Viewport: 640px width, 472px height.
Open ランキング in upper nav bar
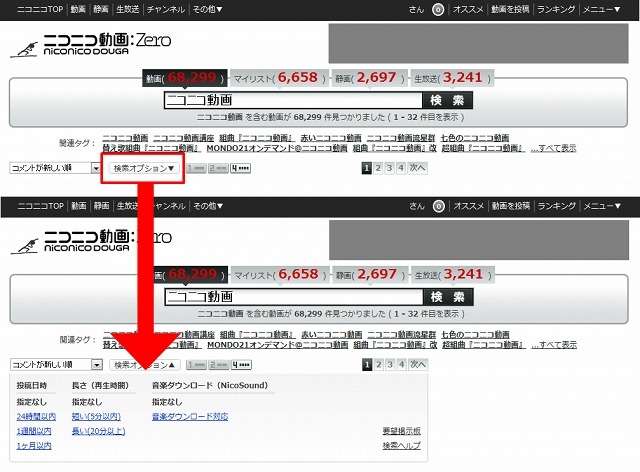click(556, 9)
